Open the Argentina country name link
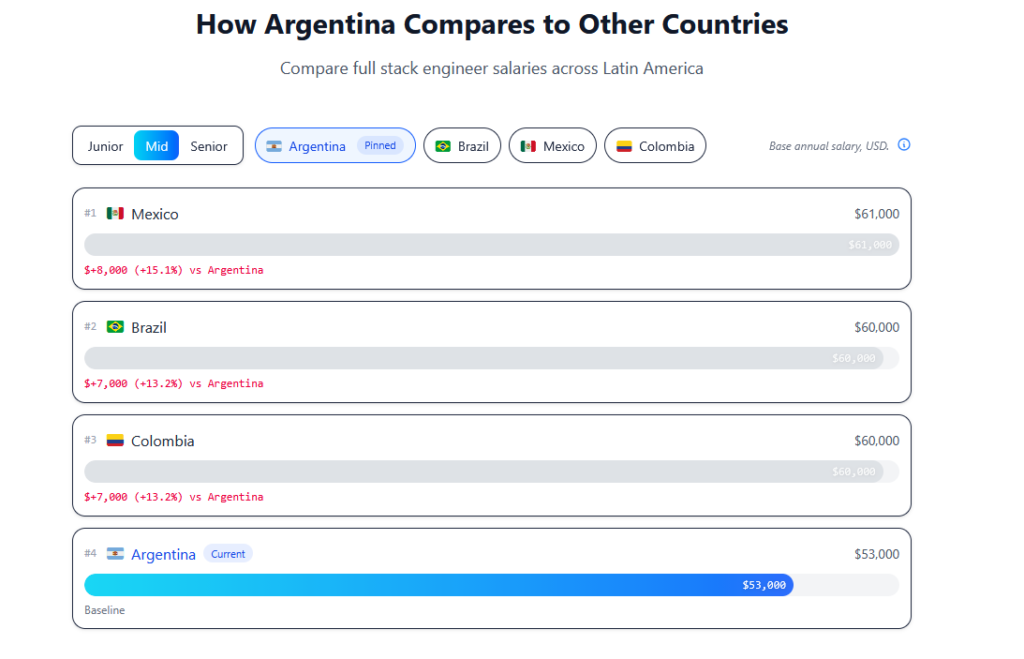The image size is (1024, 659). point(163,554)
